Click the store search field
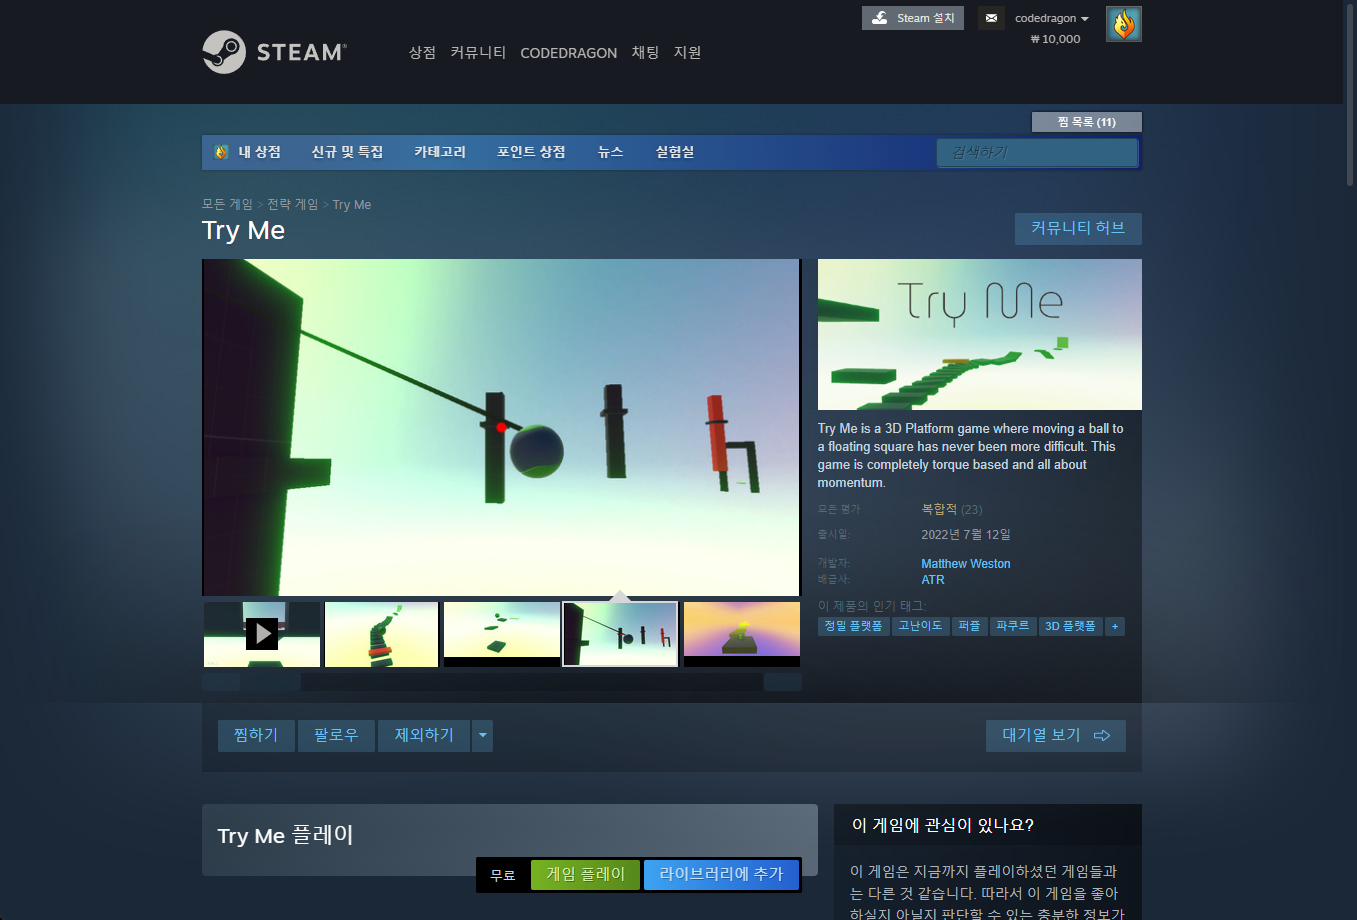This screenshot has height=920, width=1357. tap(1037, 152)
